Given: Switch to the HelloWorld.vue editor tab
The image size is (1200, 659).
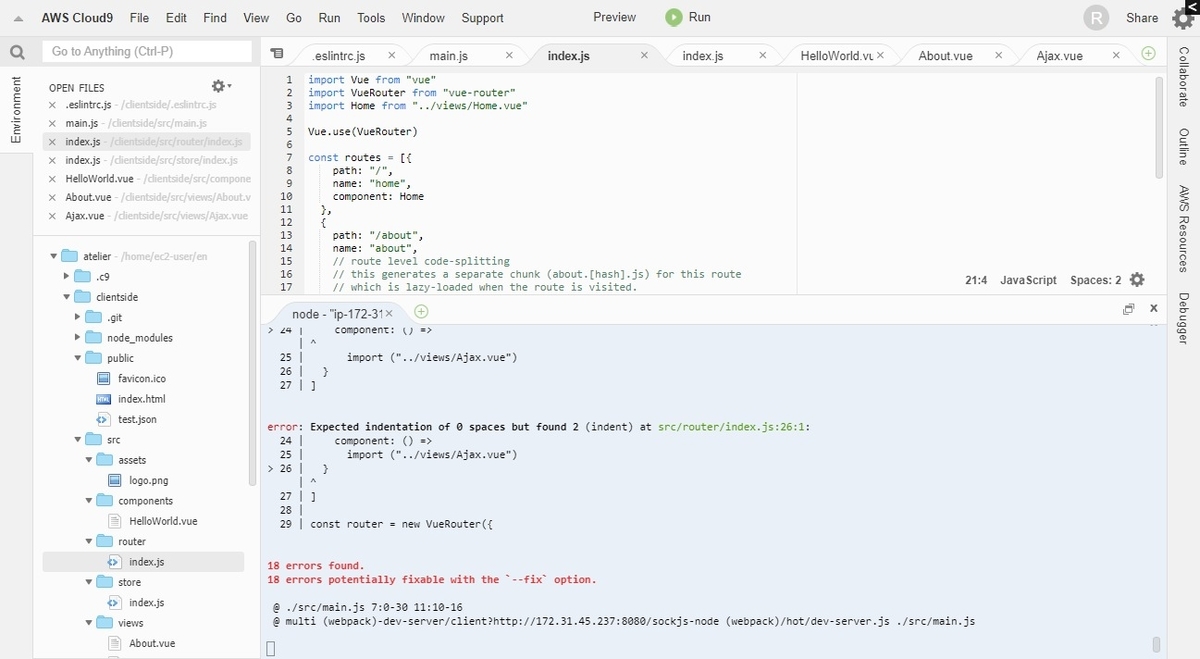Looking at the screenshot, I should pos(836,56).
